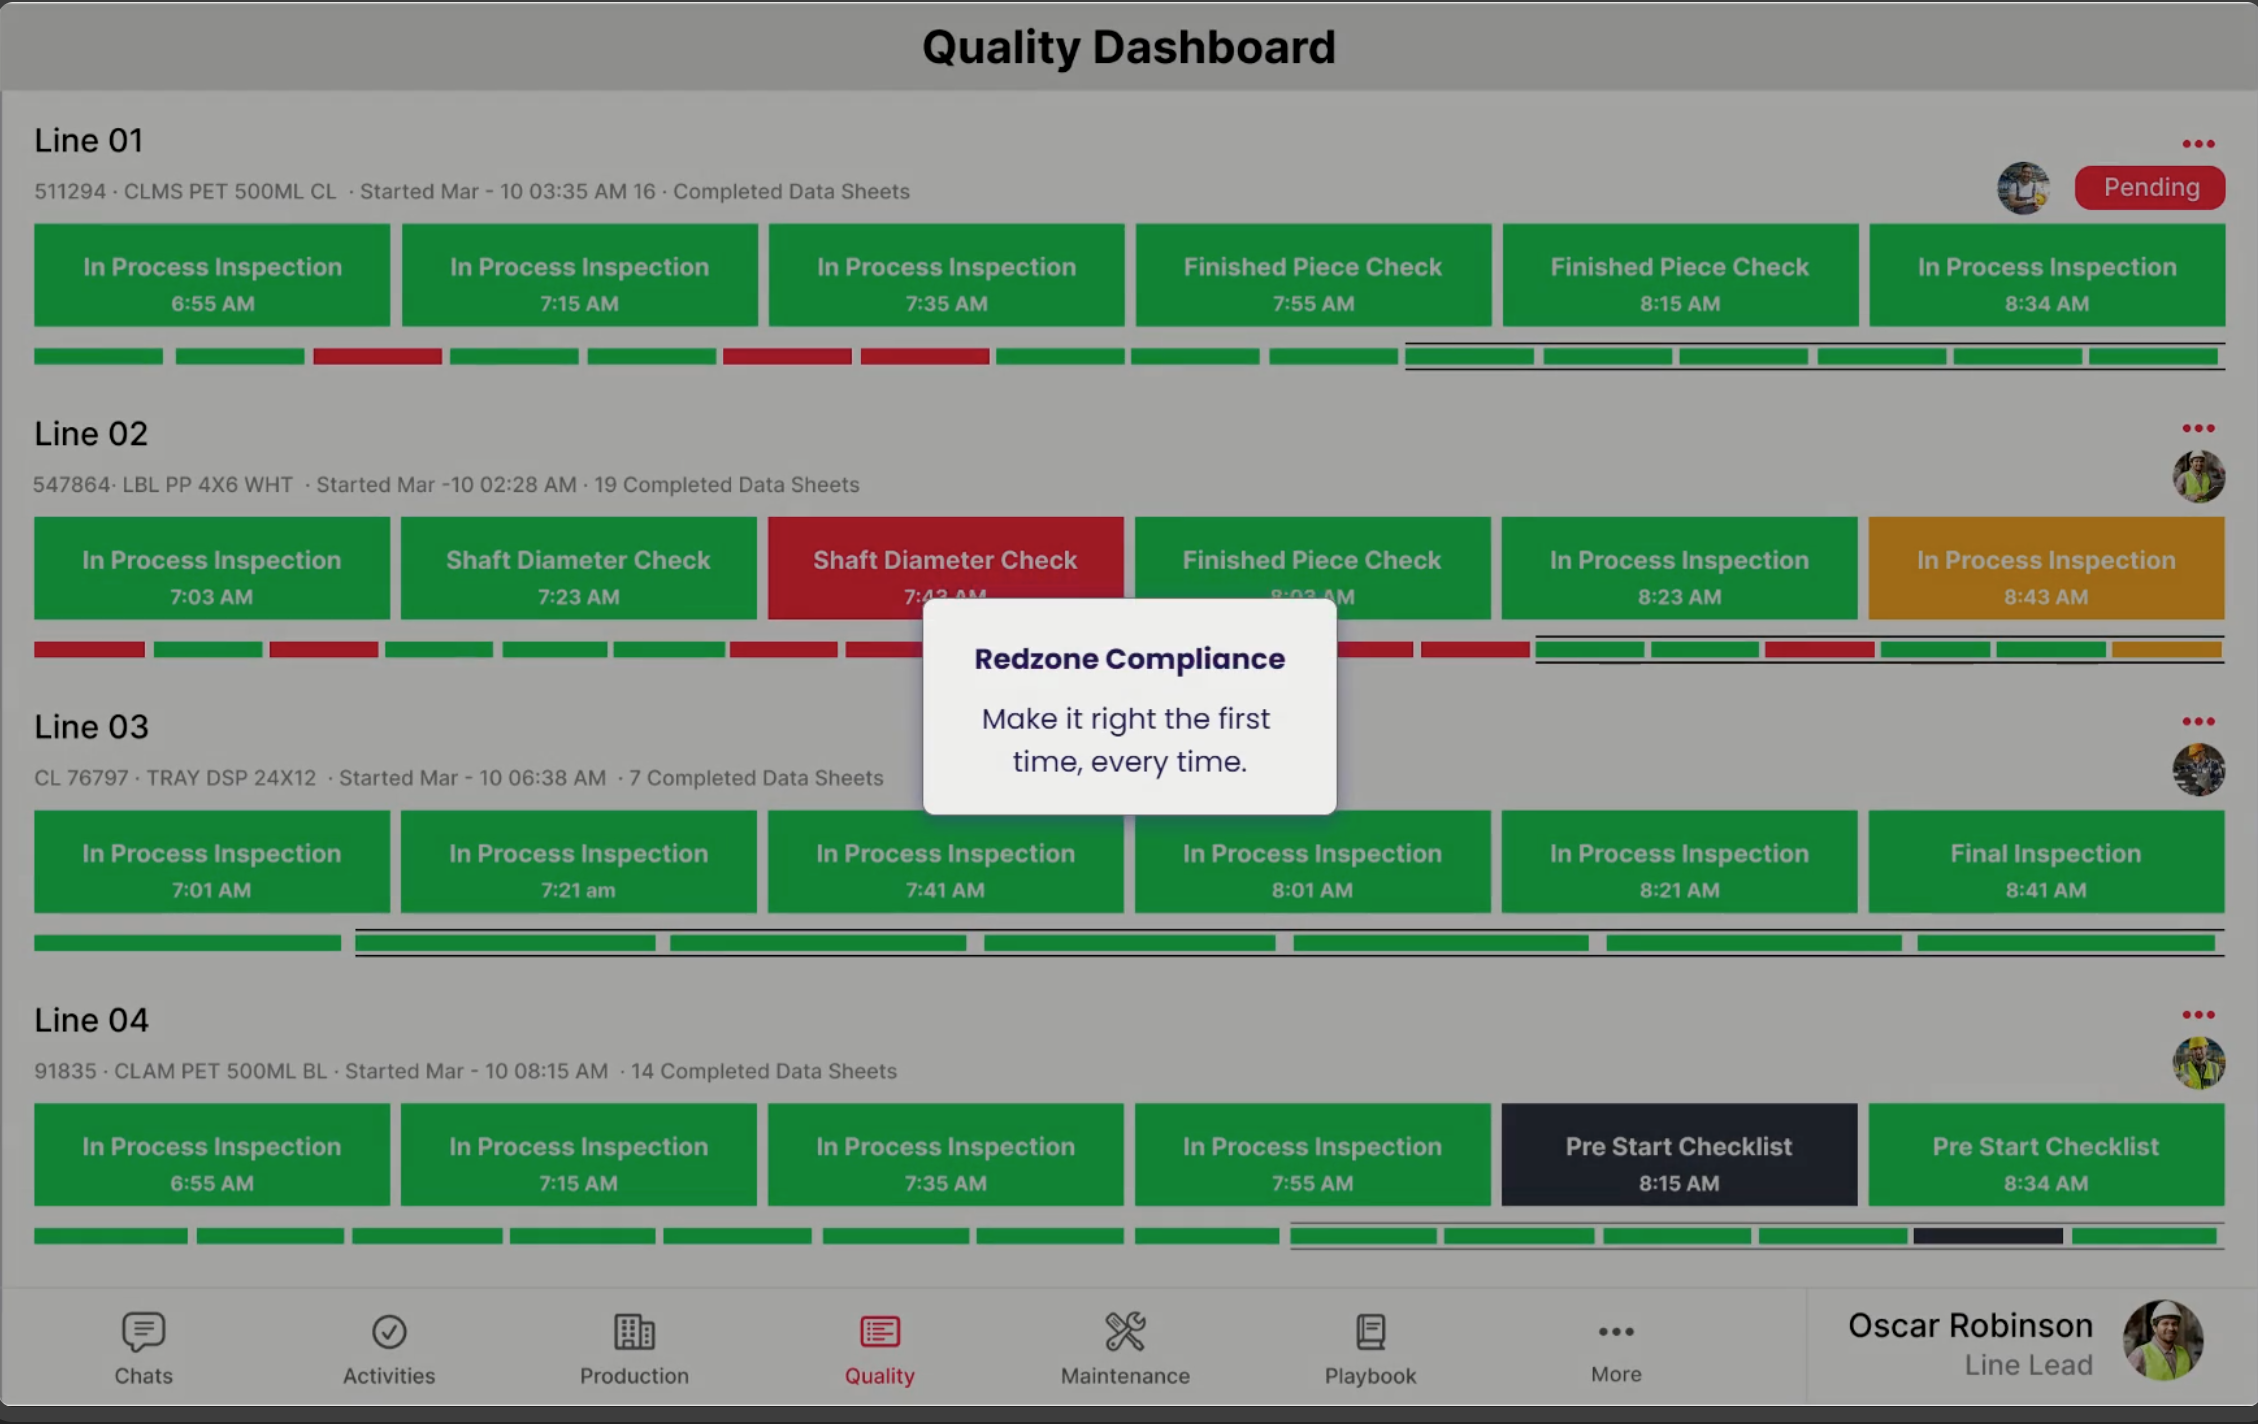2258x1424 pixels.
Task: Open Line 02 three-dot options menu
Action: coord(2198,428)
